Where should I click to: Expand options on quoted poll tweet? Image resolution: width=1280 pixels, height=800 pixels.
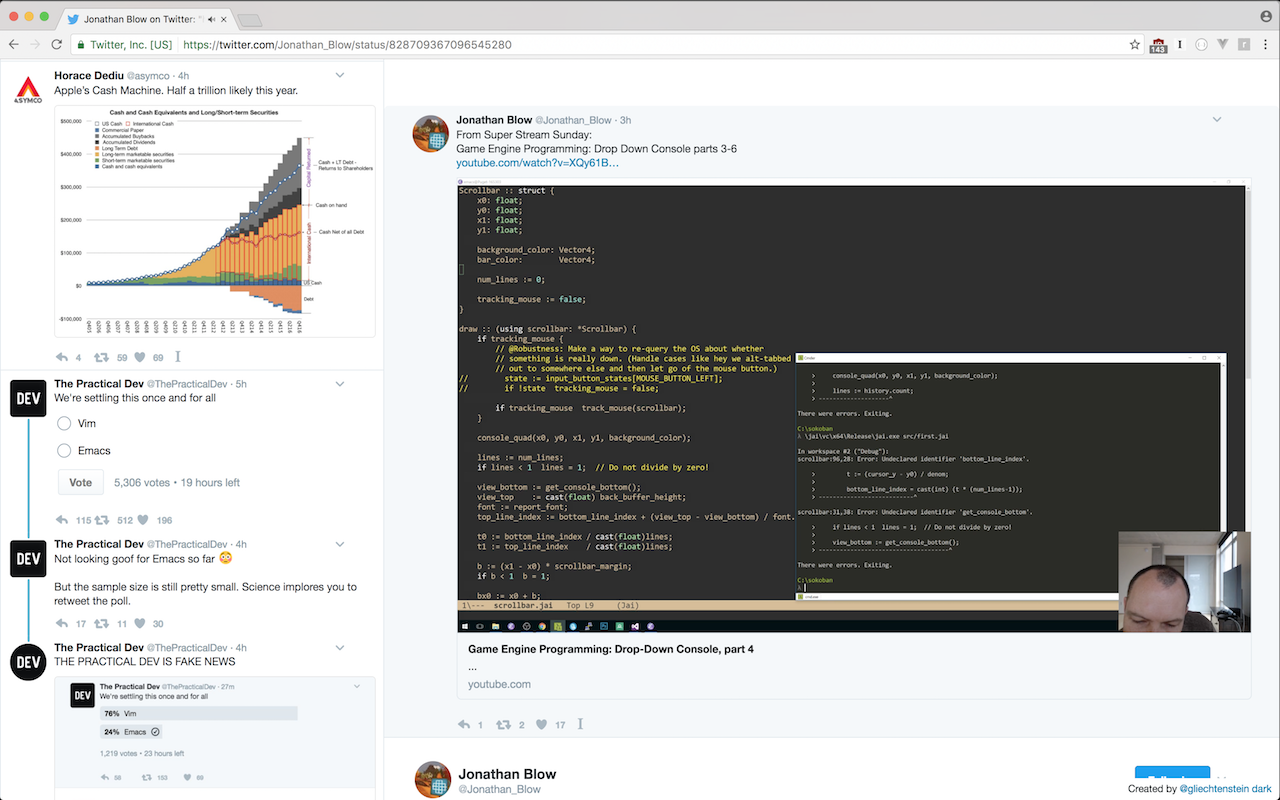pyautogui.click(x=357, y=686)
